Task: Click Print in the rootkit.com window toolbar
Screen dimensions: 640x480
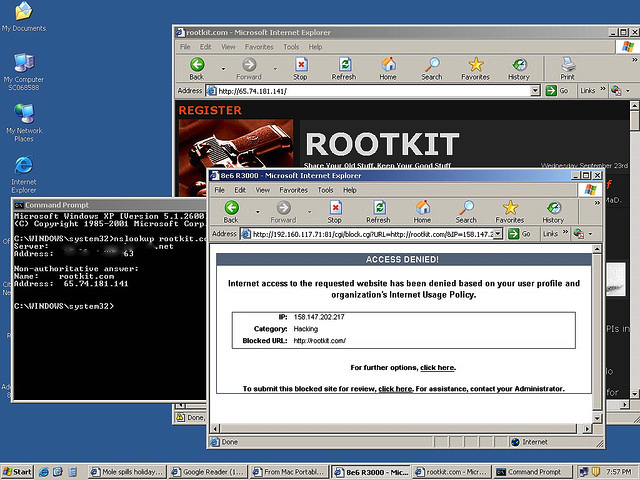Action: coord(567,69)
